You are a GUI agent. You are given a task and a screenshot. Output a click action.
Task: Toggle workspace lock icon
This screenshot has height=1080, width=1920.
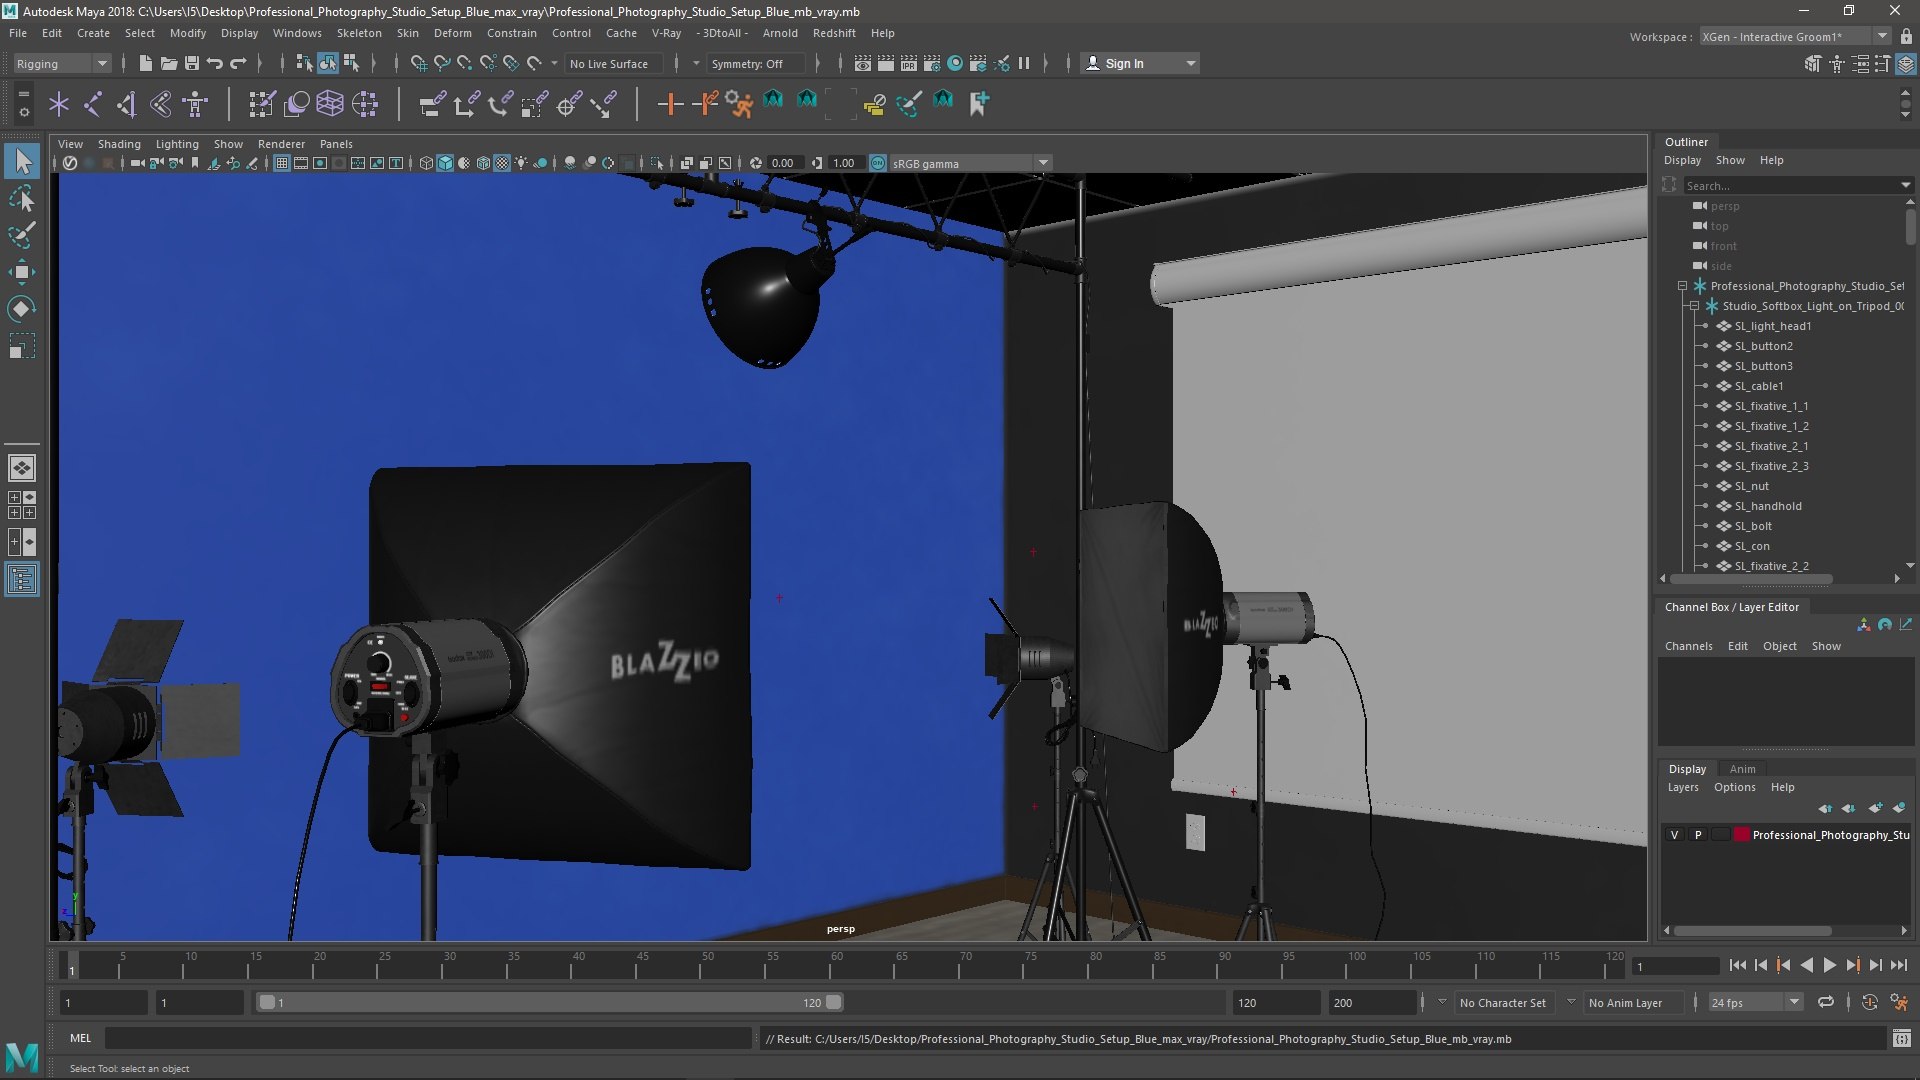coord(1906,36)
